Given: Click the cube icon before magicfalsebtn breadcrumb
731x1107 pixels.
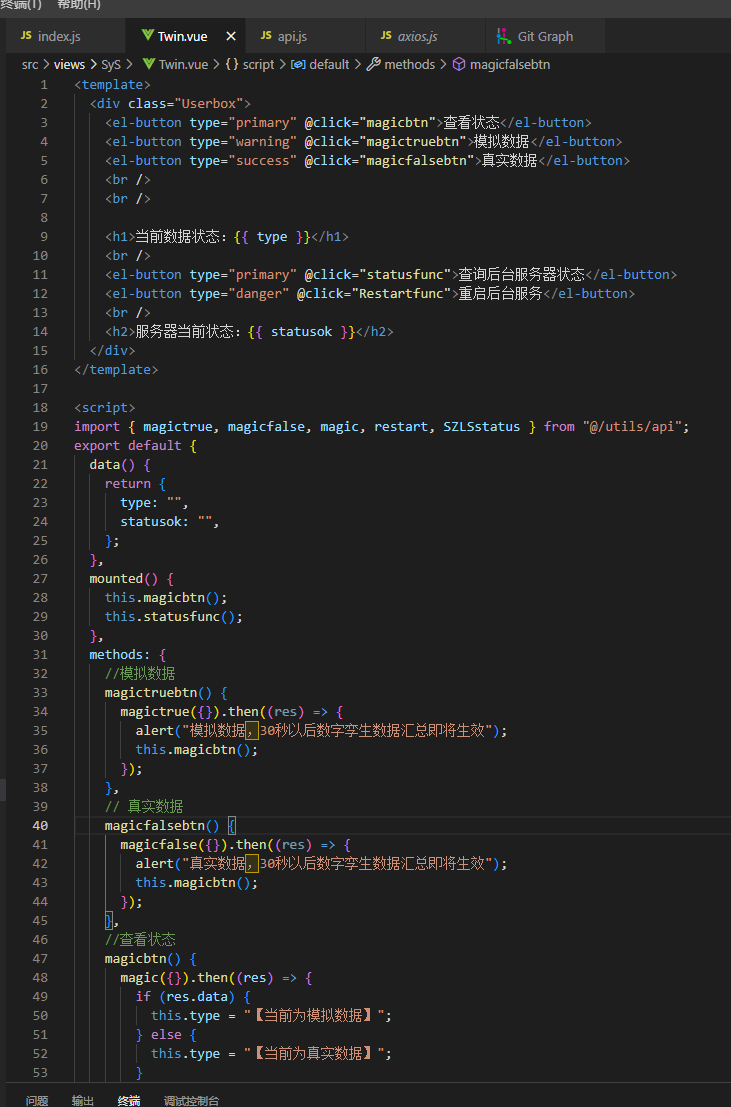Looking at the screenshot, I should coord(459,64).
